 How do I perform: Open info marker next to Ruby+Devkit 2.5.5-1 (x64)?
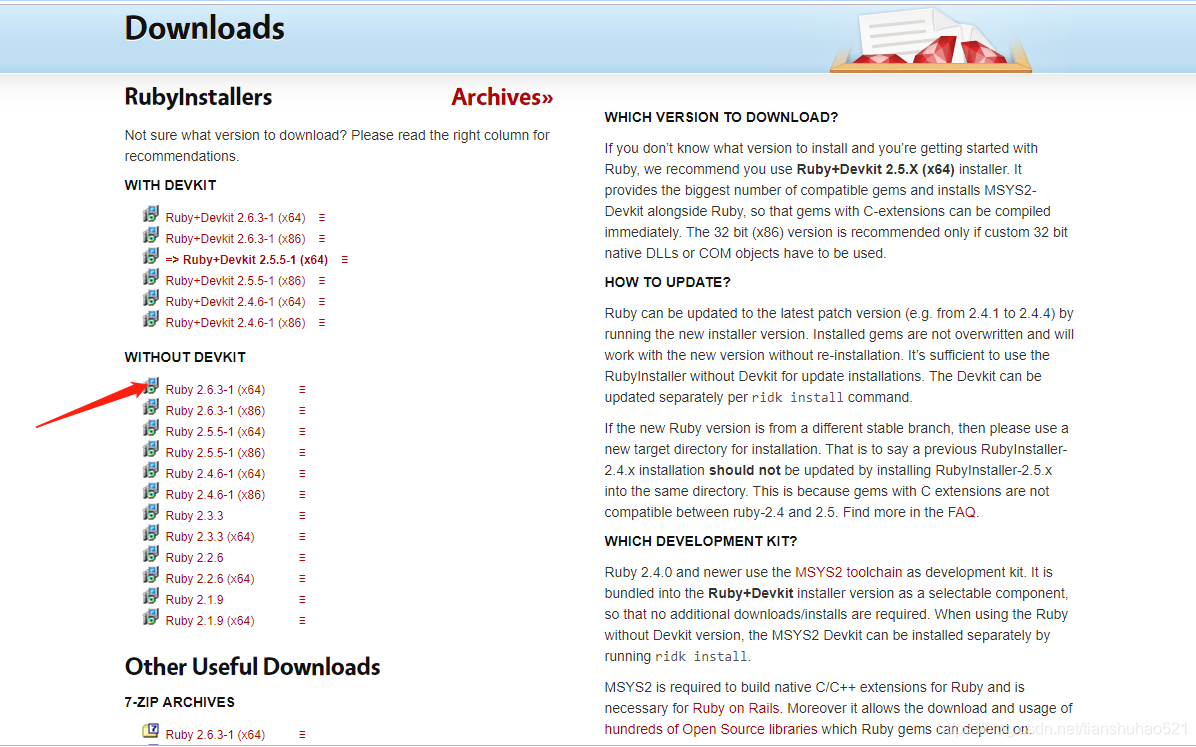point(345,259)
